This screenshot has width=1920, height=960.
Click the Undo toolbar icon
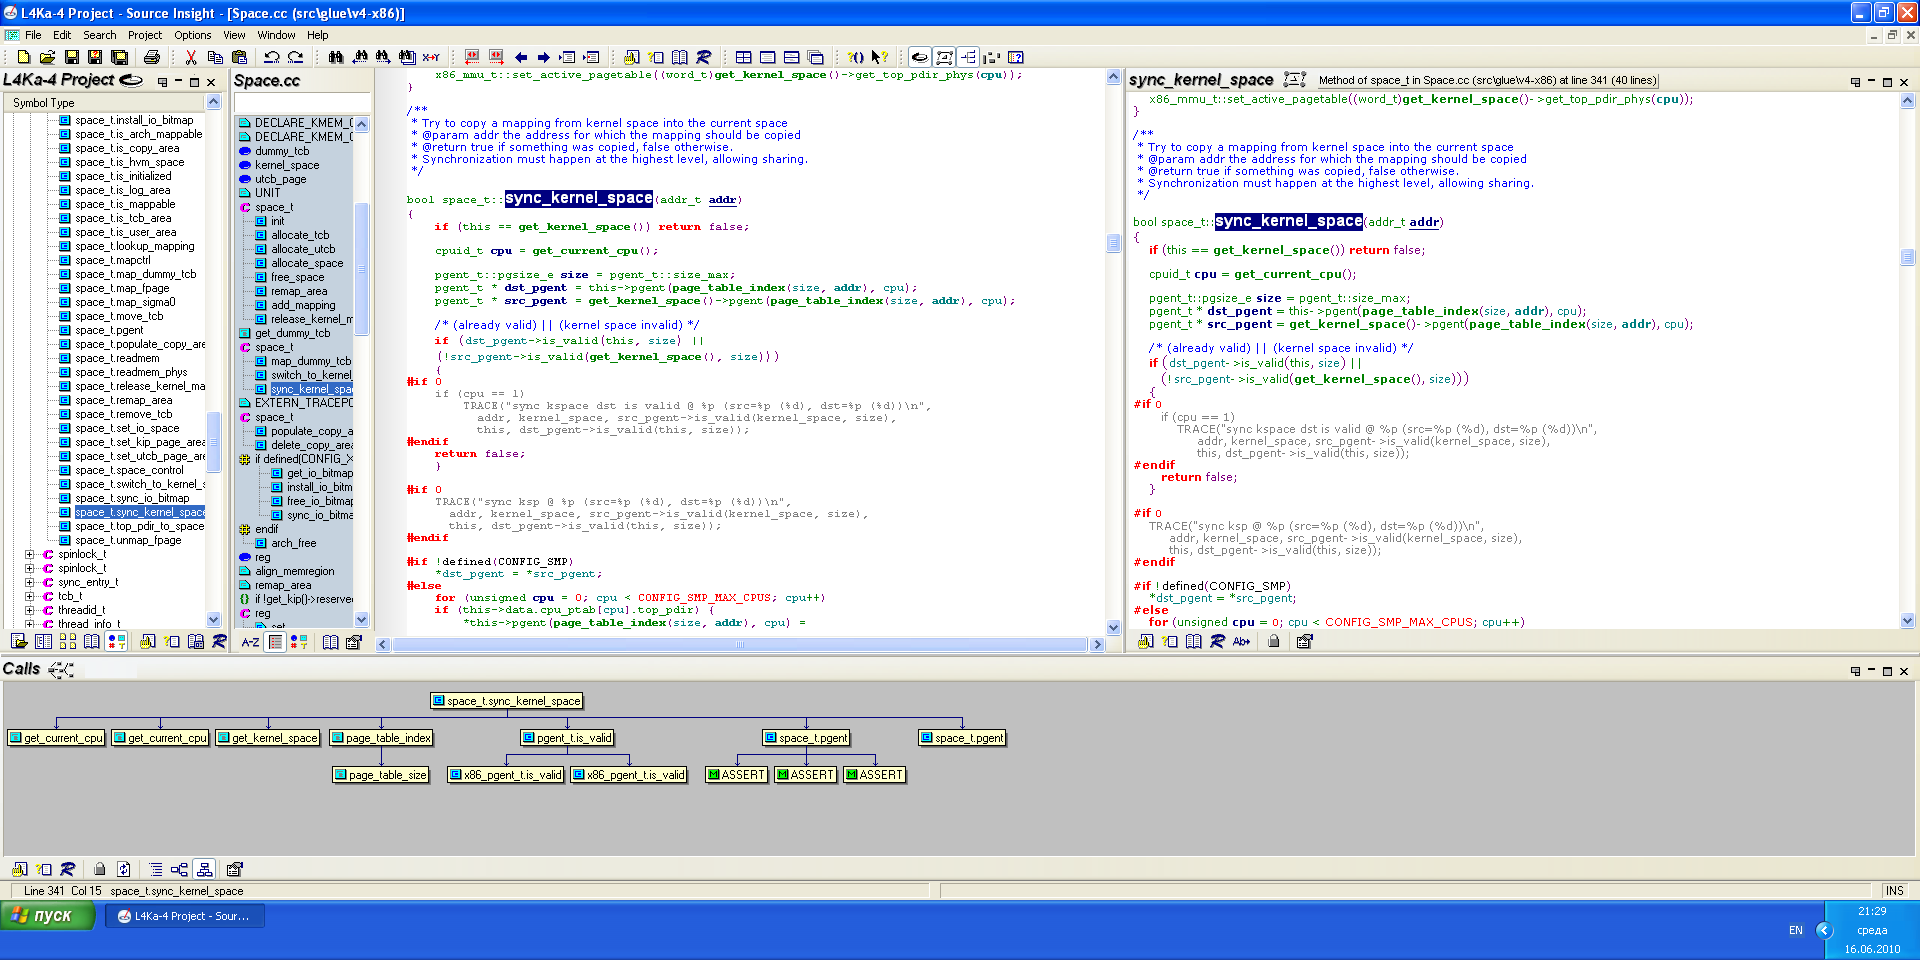click(x=271, y=57)
